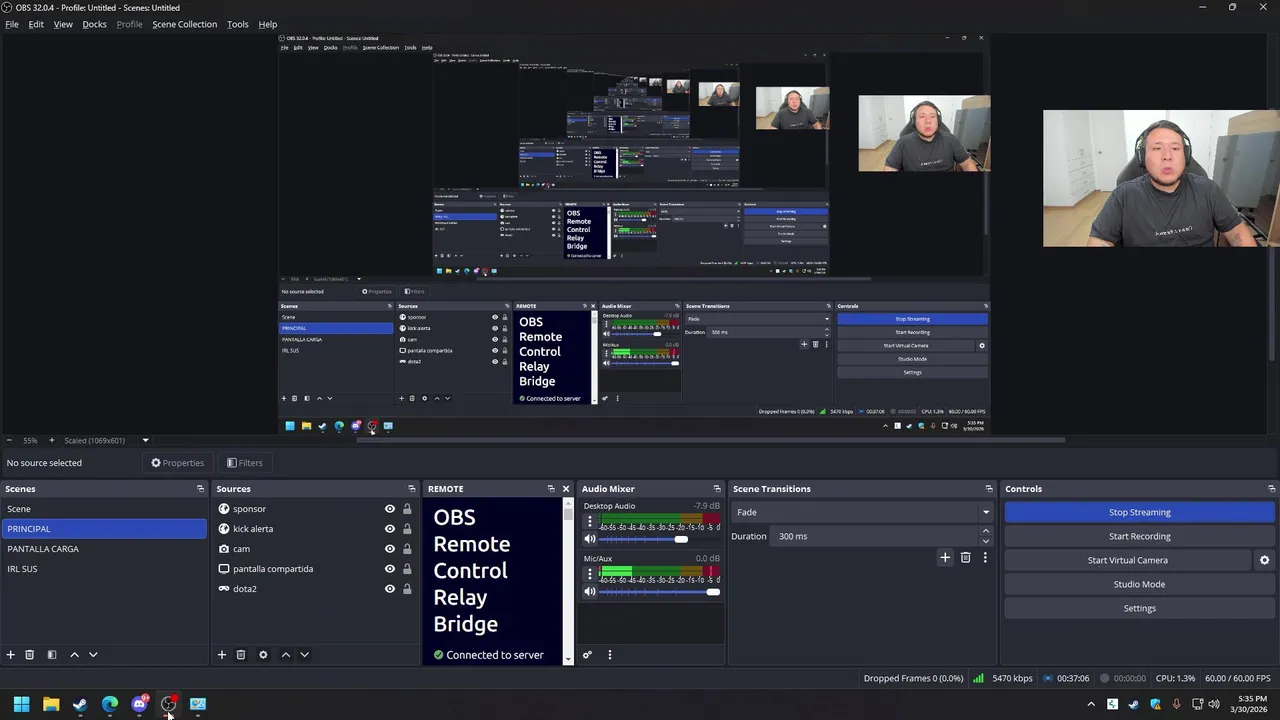Click the tray volume speaker icon
This screenshot has height=720, width=1280.
click(1214, 704)
